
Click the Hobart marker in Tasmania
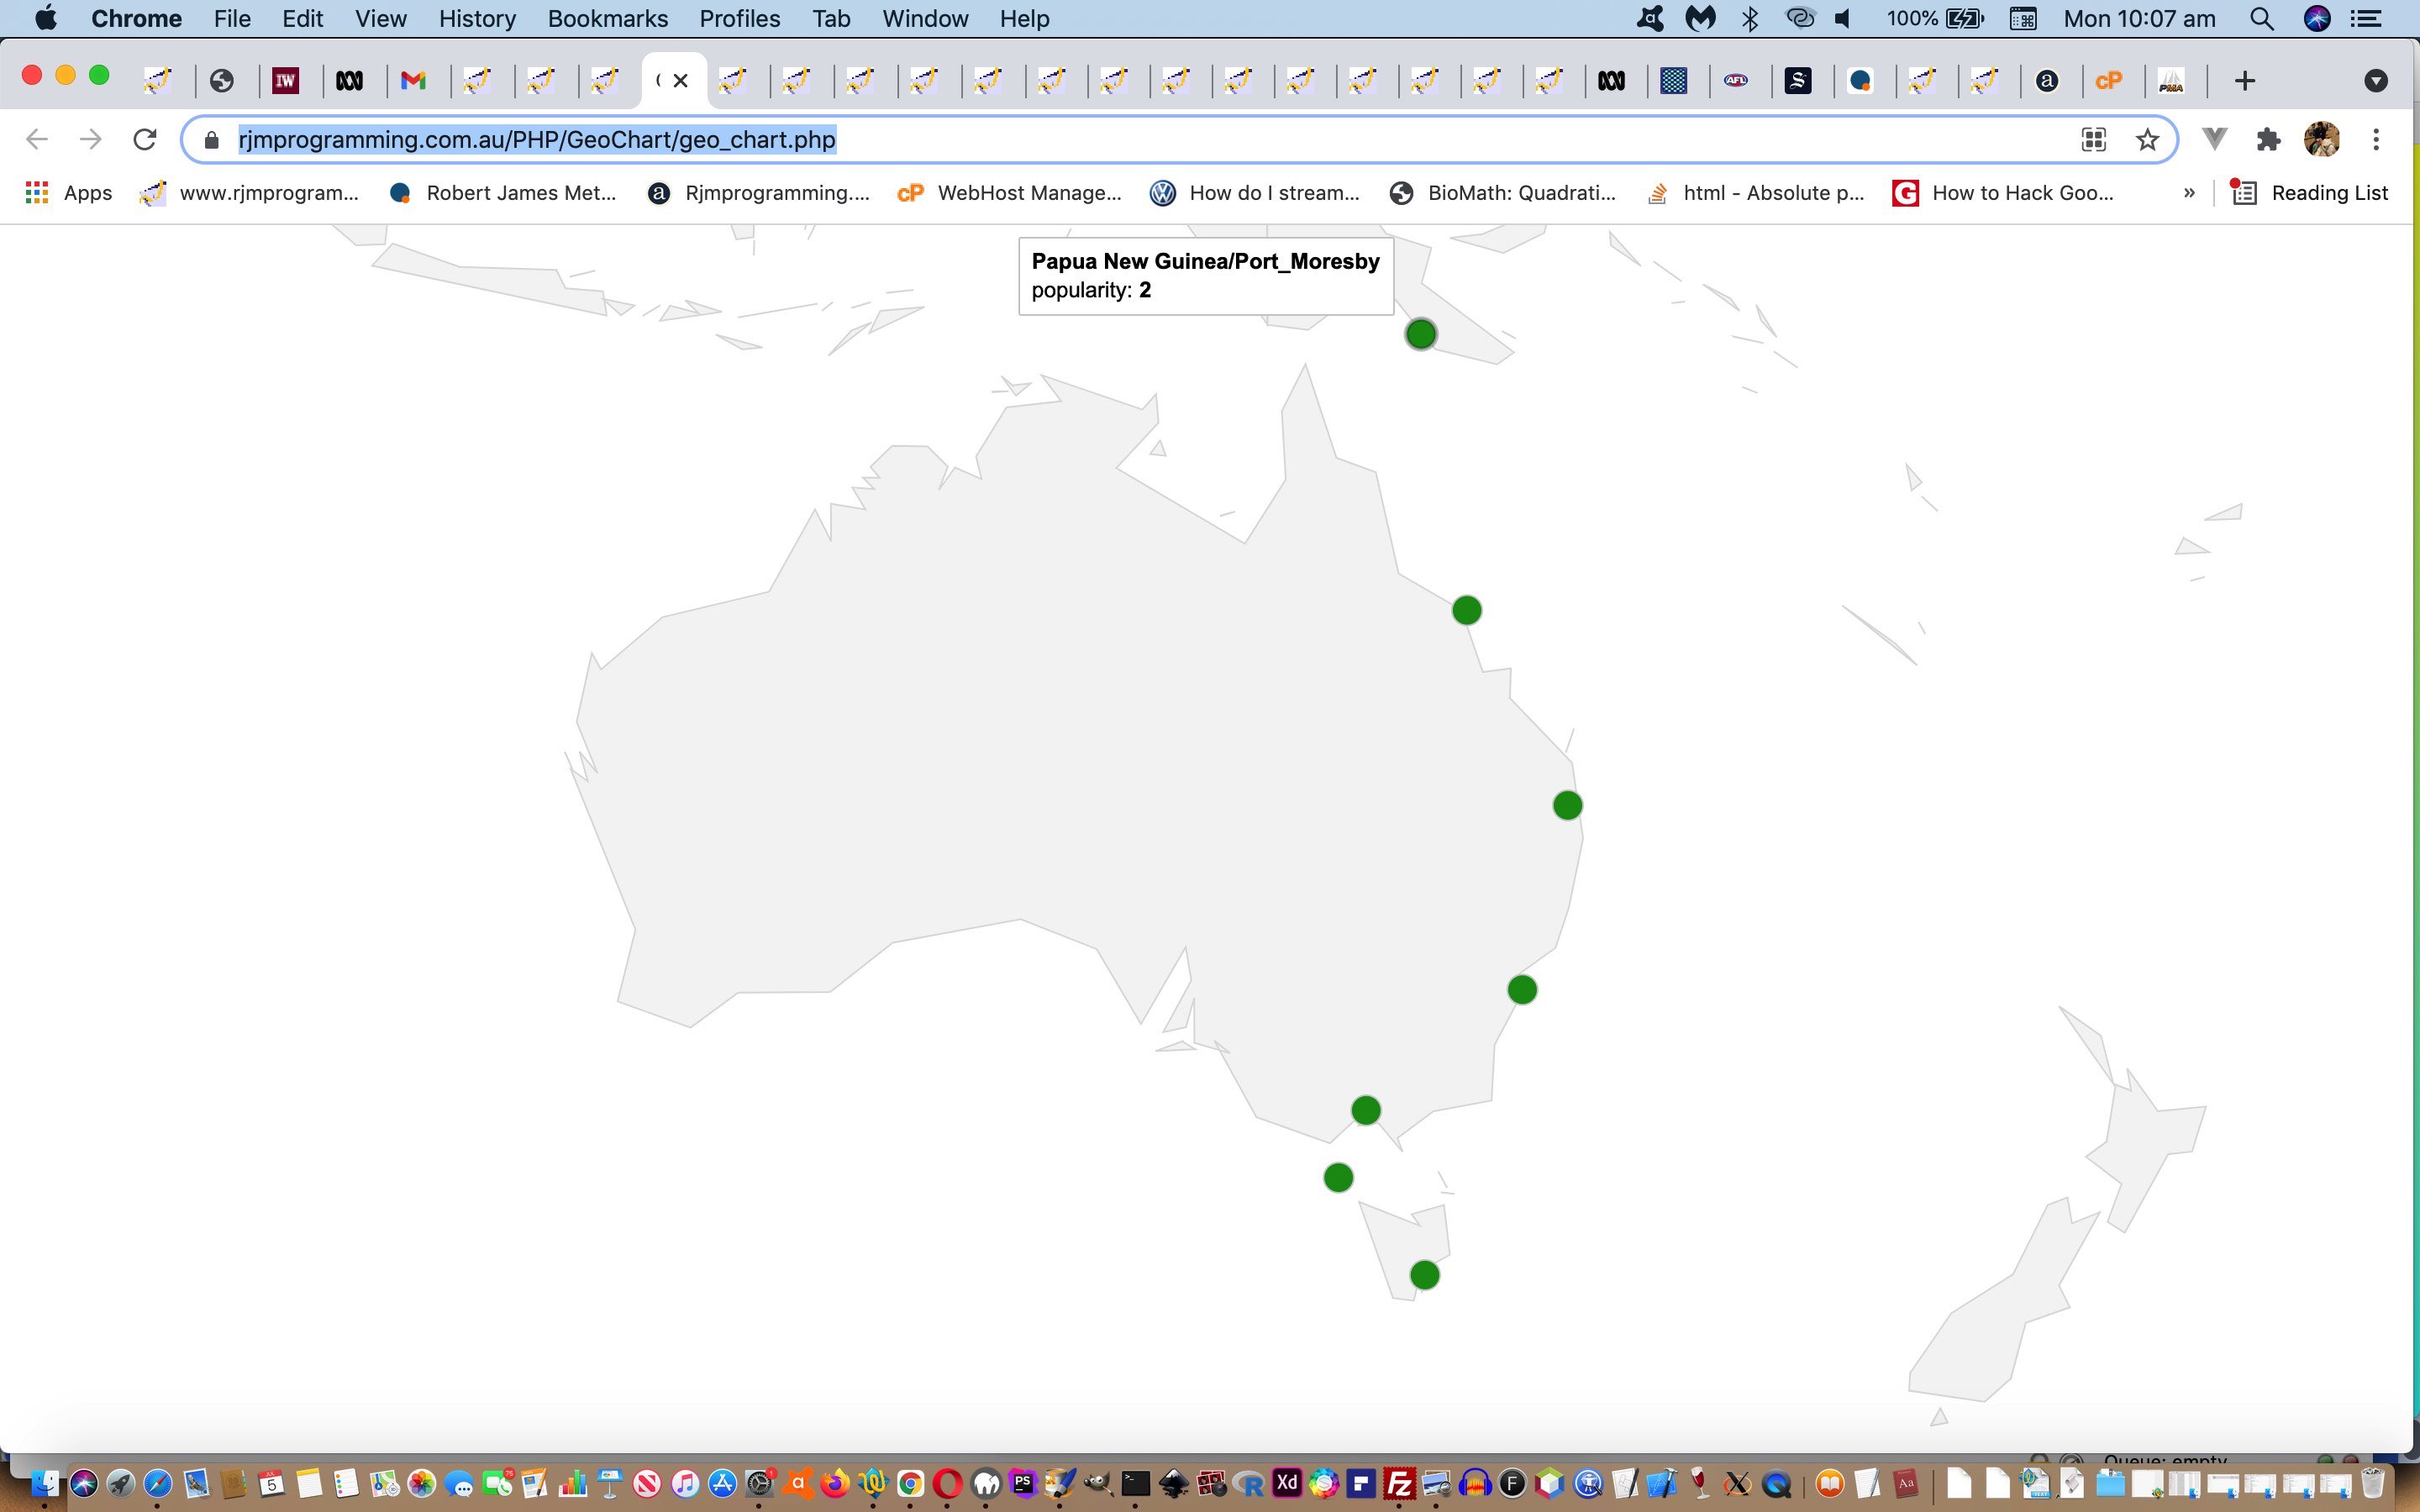coord(1424,1275)
